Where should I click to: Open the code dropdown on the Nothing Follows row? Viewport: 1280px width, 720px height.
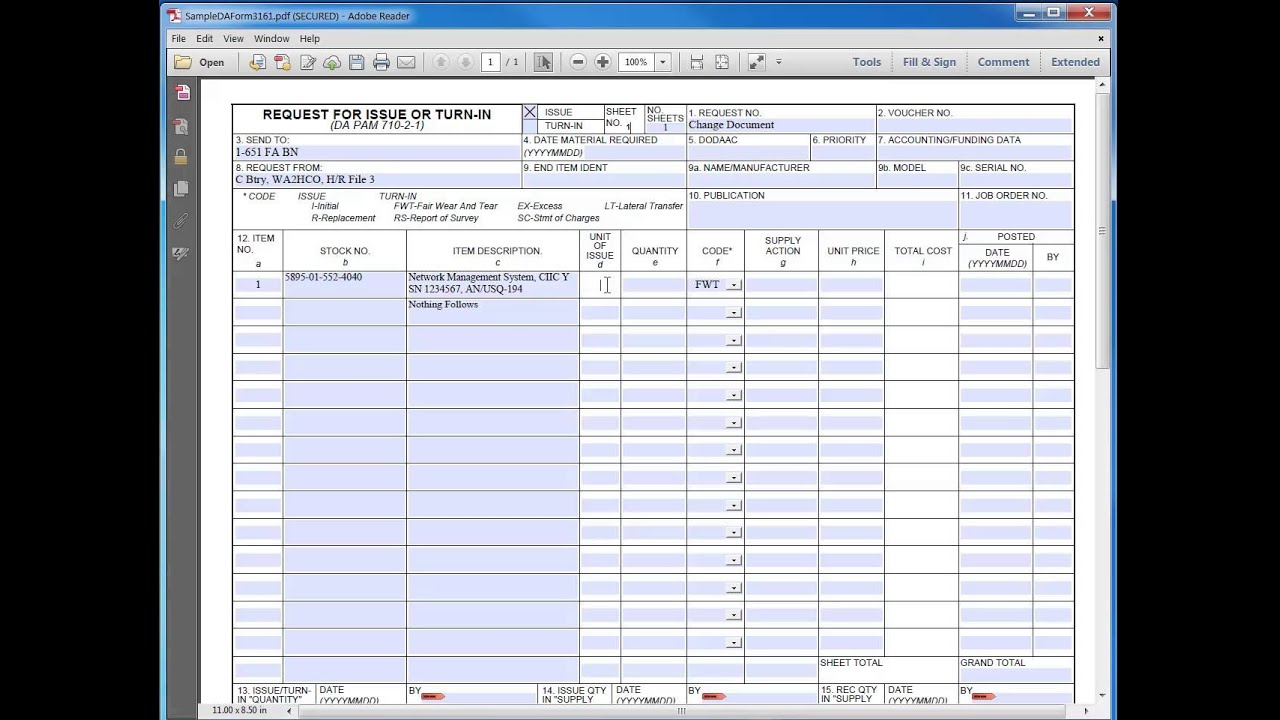click(x=734, y=313)
